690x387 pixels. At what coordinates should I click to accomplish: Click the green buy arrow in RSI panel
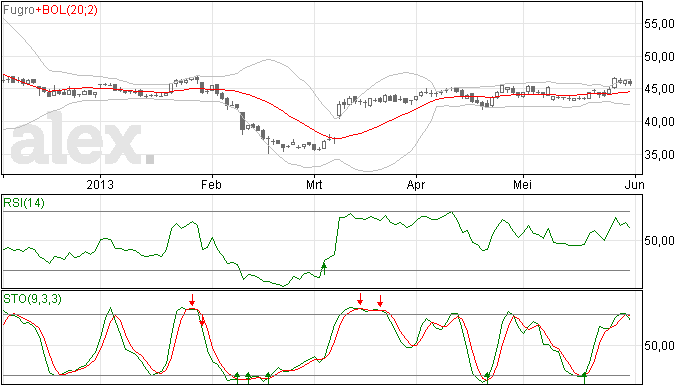(324, 269)
